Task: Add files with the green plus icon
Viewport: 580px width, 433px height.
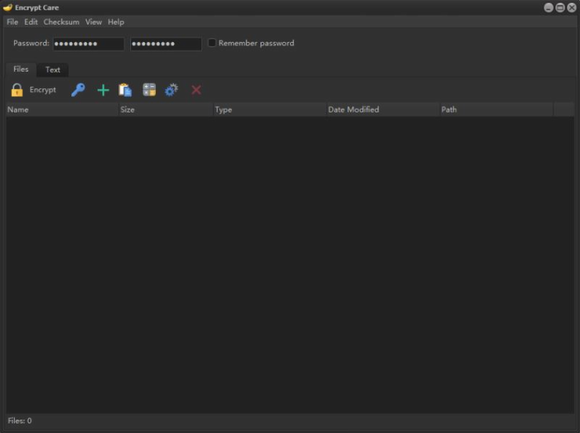Action: point(103,90)
